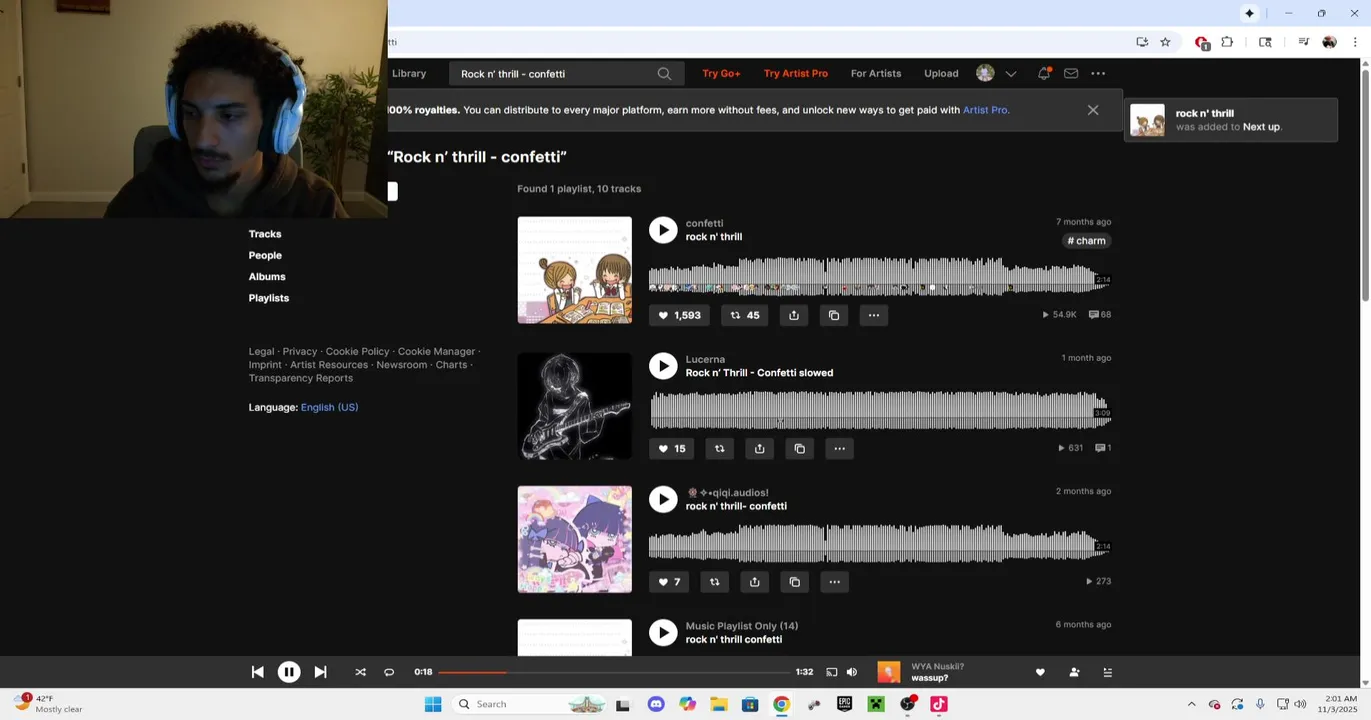This screenshot has width=1371, height=720.
Task: Like the confetti rock n' thrill track
Action: (x=679, y=315)
